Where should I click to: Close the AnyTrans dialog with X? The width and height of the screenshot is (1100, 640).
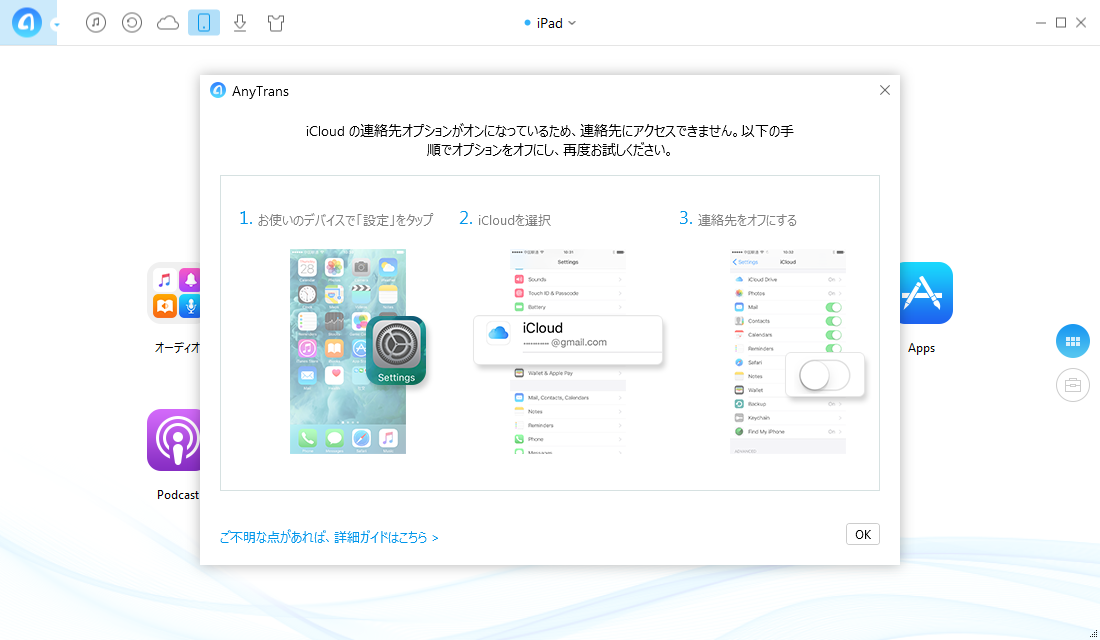click(x=885, y=90)
